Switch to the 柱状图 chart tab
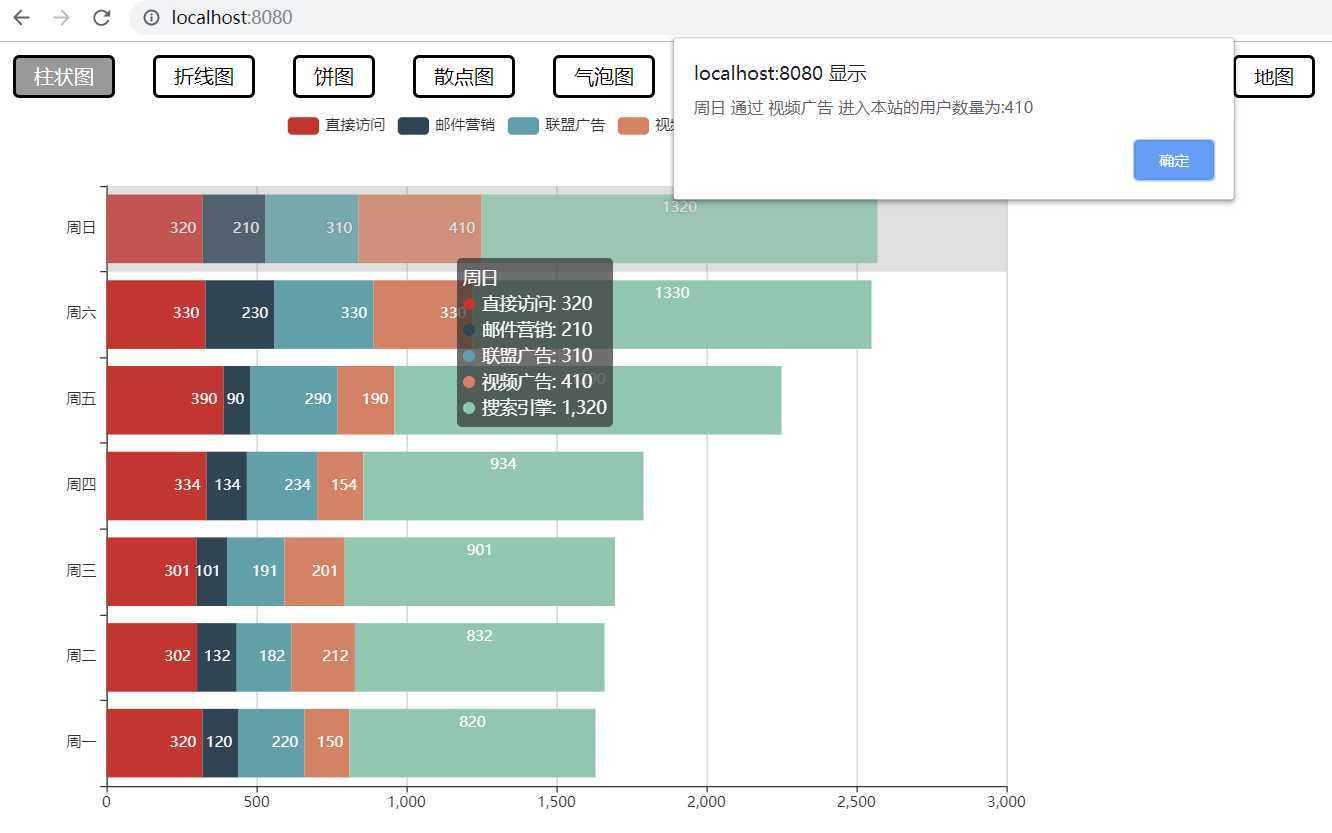The image size is (1332, 833). click(x=64, y=77)
